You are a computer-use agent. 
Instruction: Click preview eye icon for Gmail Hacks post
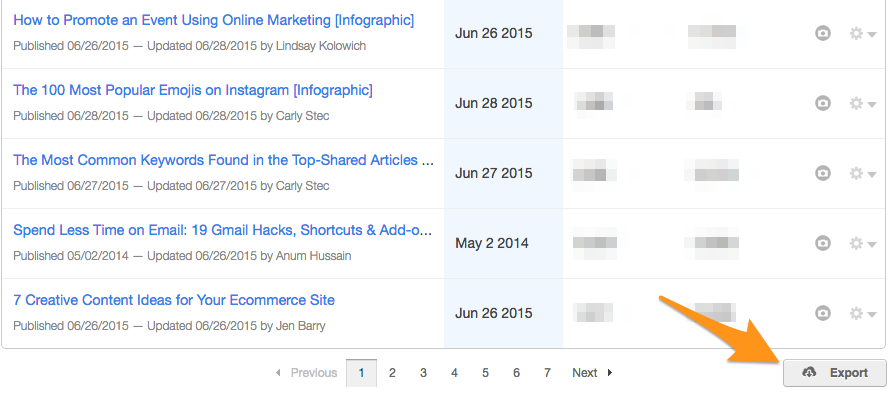pyautogui.click(x=822, y=244)
